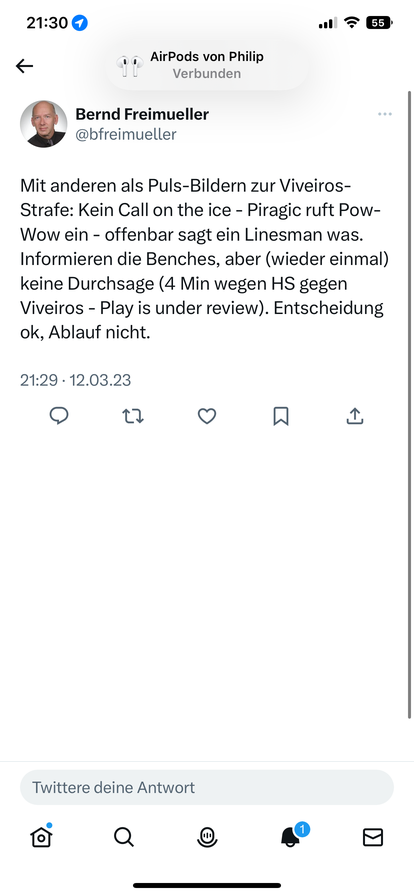Viewport: 414px width, 896px height.
Task: Open the Search tab with the magnifier icon
Action: pyautogui.click(x=124, y=837)
